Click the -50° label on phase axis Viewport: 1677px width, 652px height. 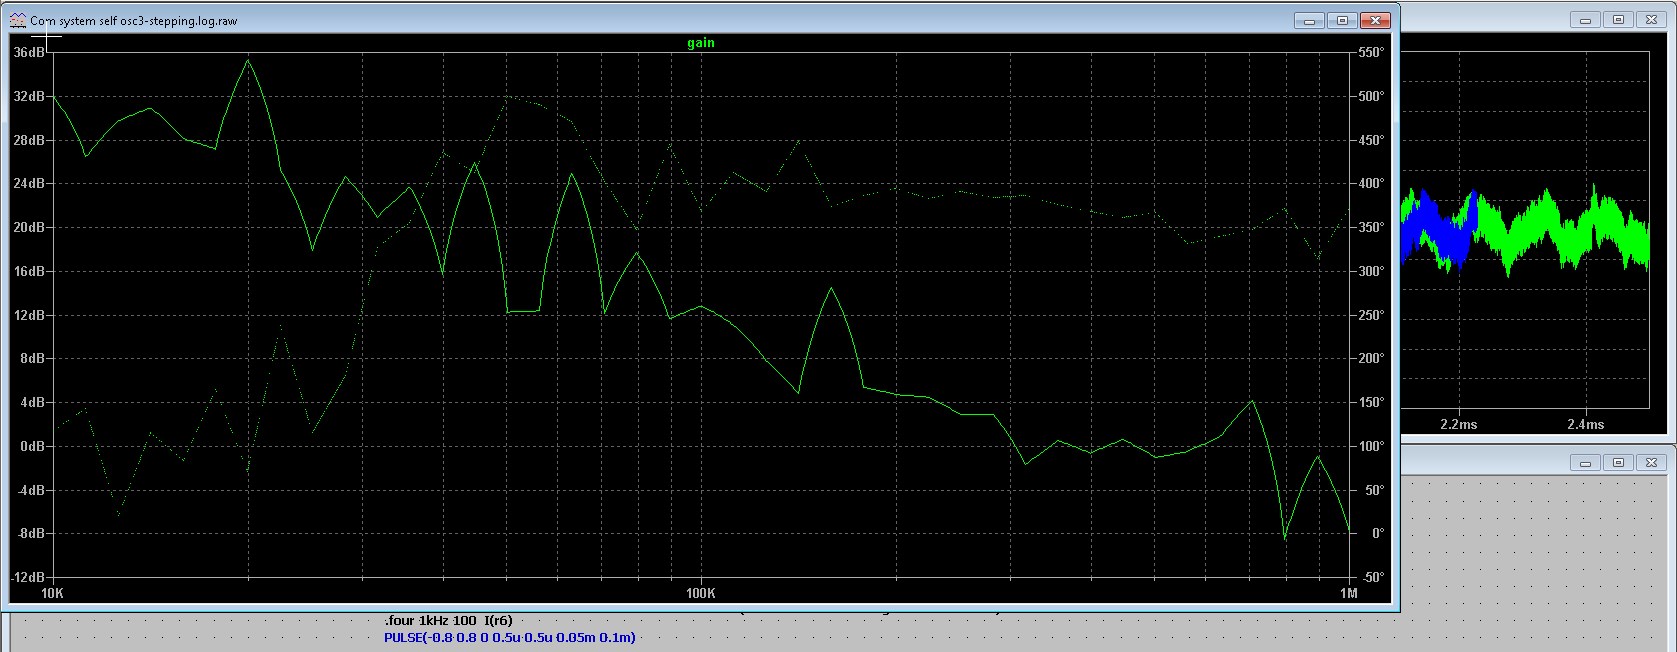(x=1372, y=577)
